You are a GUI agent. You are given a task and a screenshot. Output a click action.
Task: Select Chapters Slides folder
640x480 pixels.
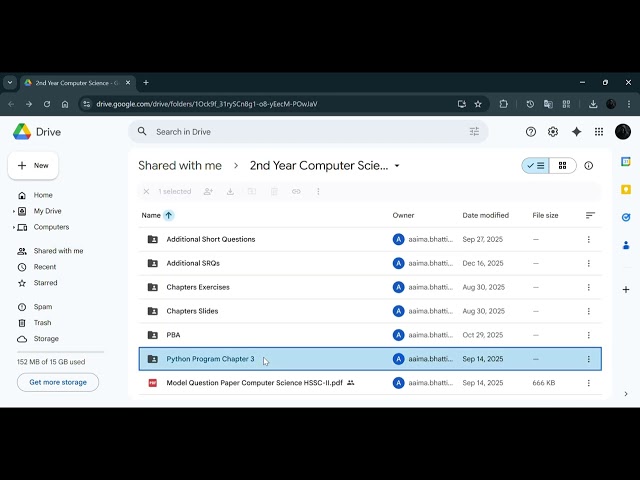(x=370, y=311)
